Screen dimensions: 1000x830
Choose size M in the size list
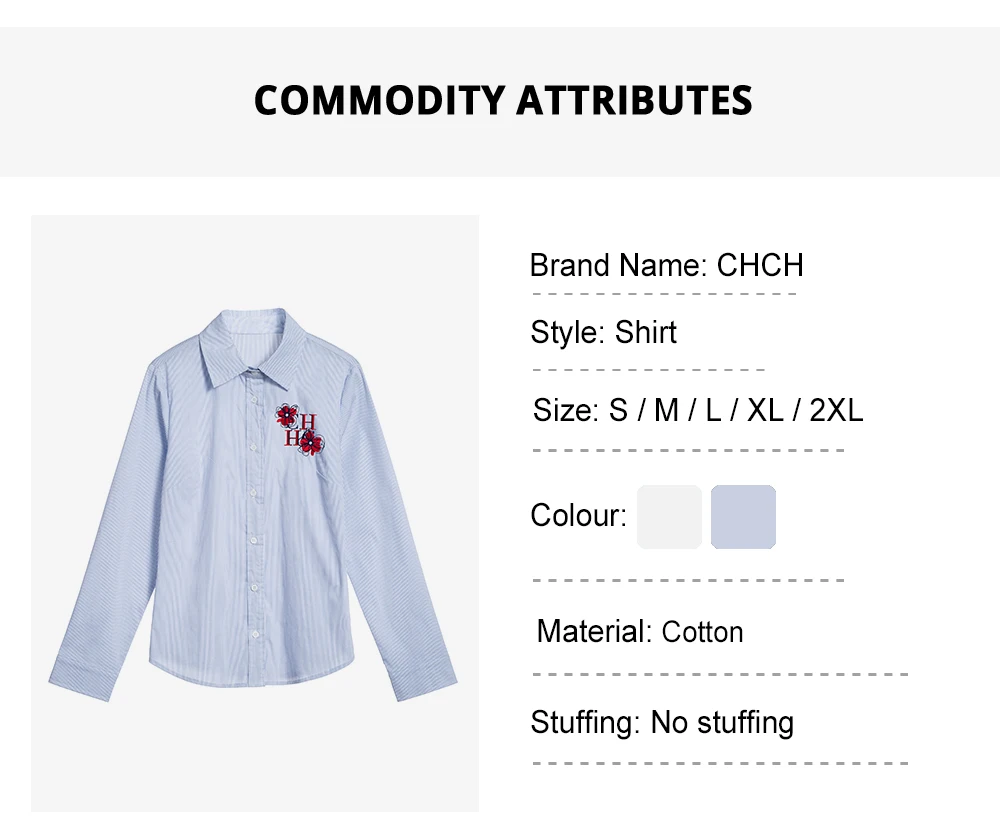[666, 410]
